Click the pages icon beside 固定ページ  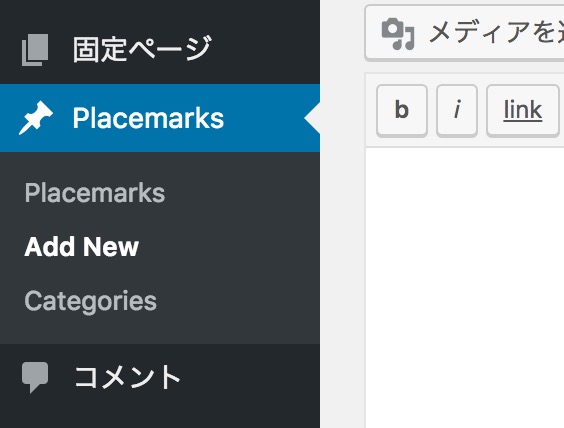tap(35, 50)
